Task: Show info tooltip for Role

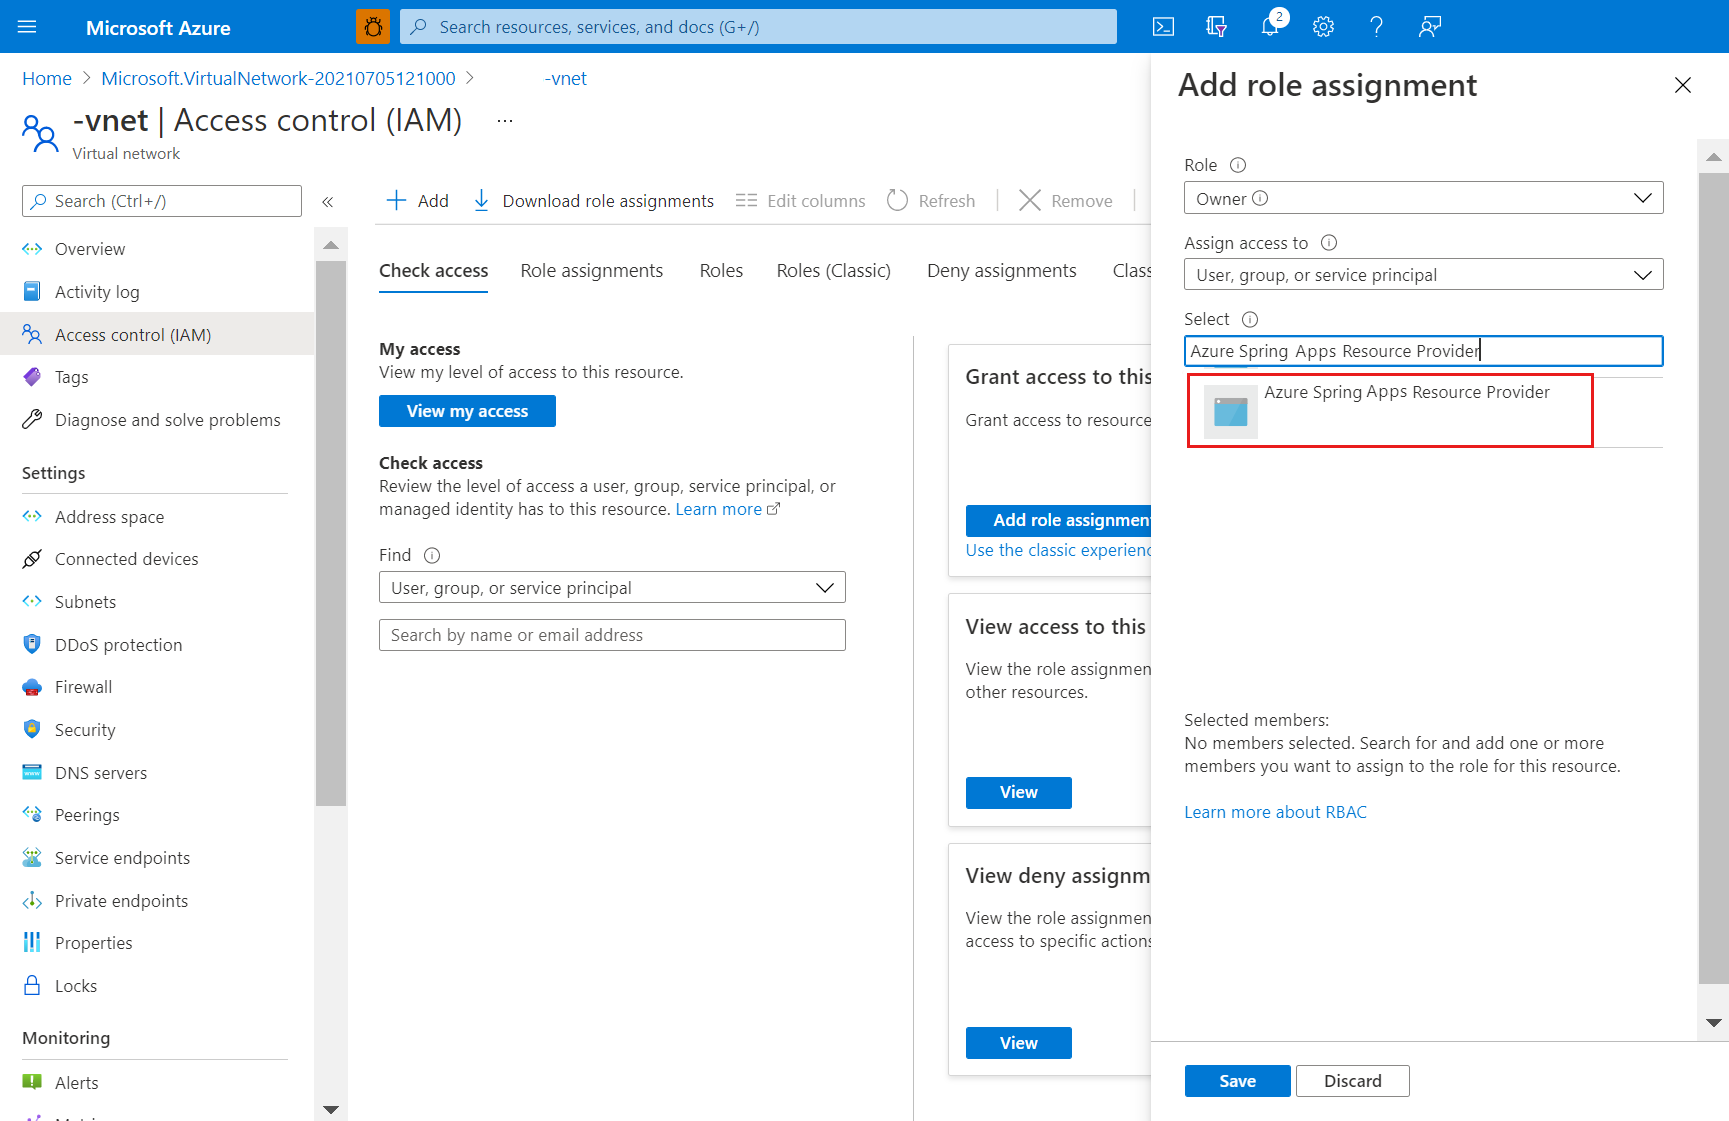Action: coord(1238,165)
